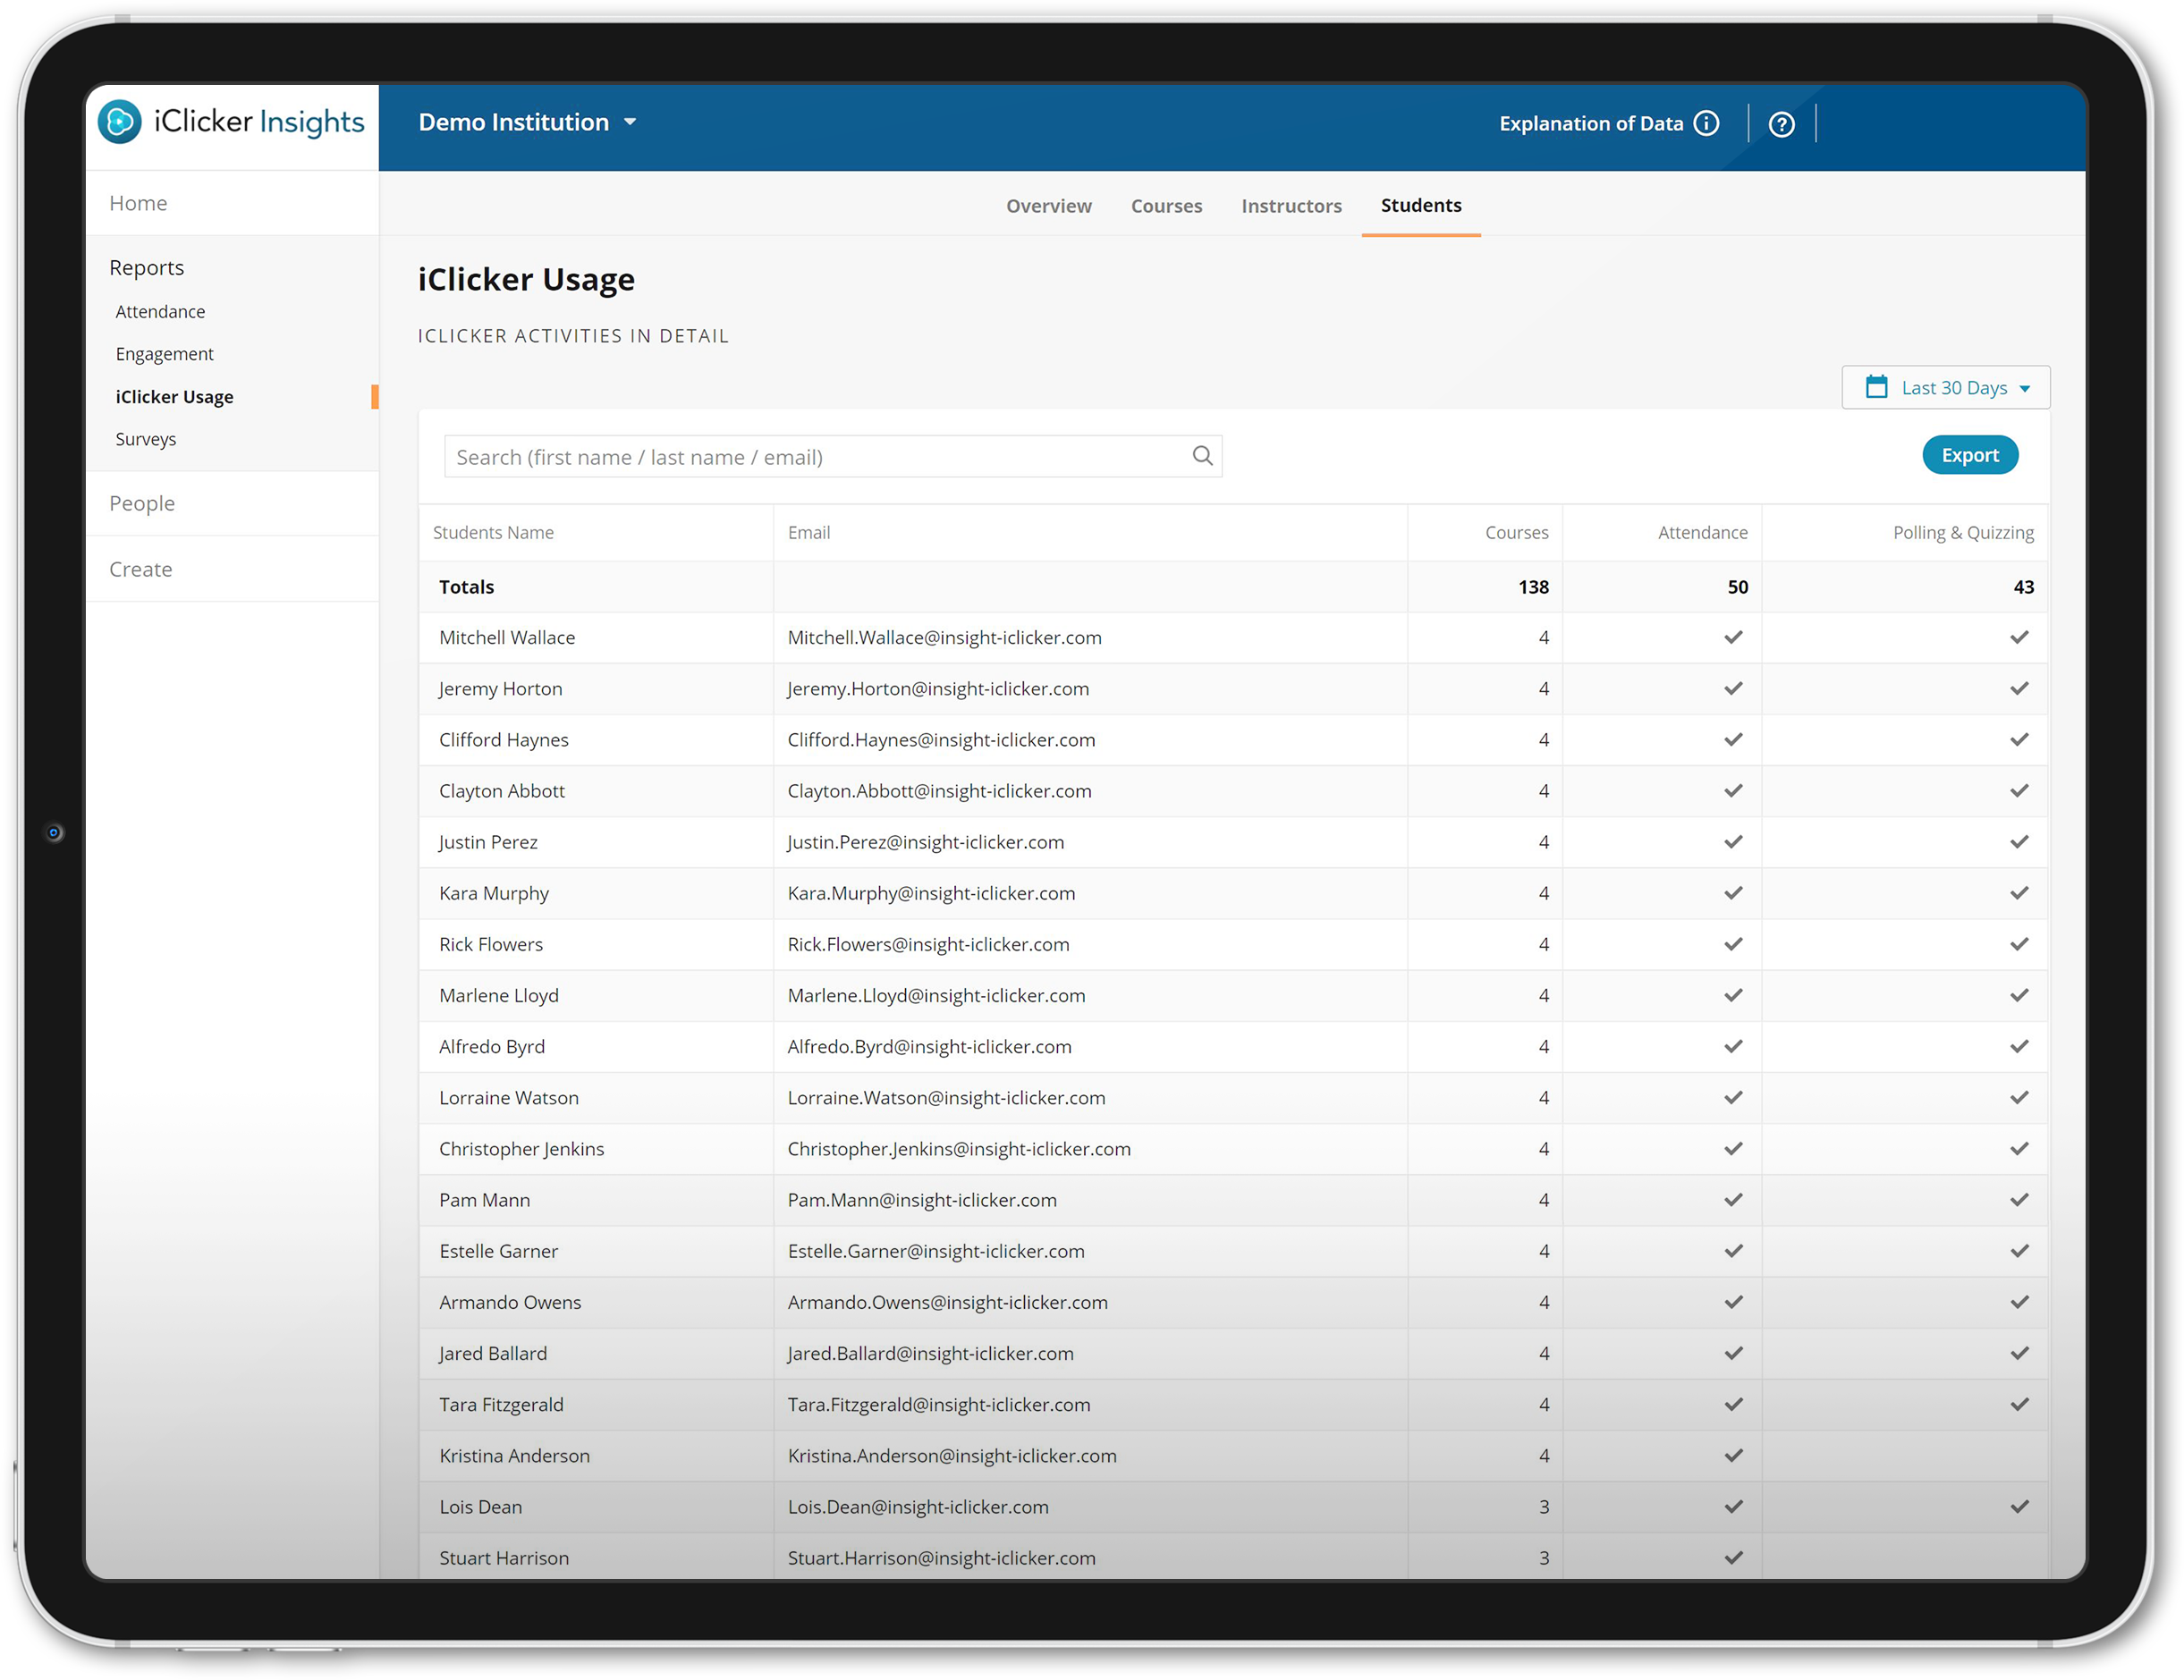Click the Reports sidebar heading

click(x=147, y=267)
